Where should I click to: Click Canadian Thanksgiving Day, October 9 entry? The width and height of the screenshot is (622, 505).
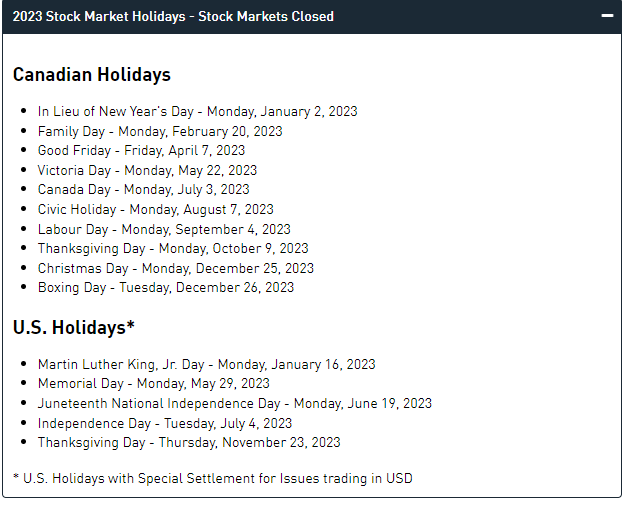(x=173, y=248)
